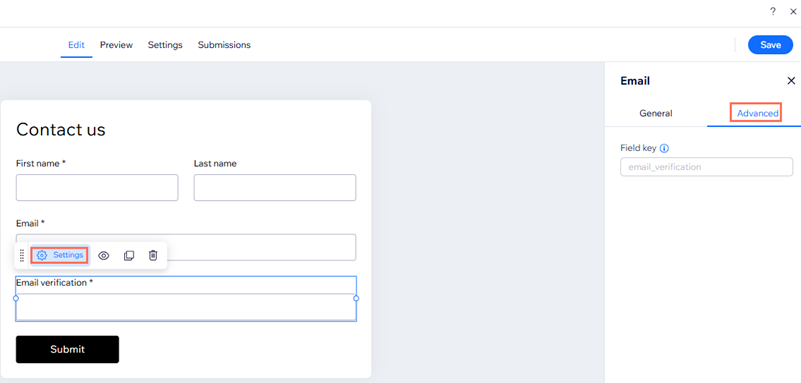801x383 pixels.
Task: Open the top Settings tab
Action: 165,45
